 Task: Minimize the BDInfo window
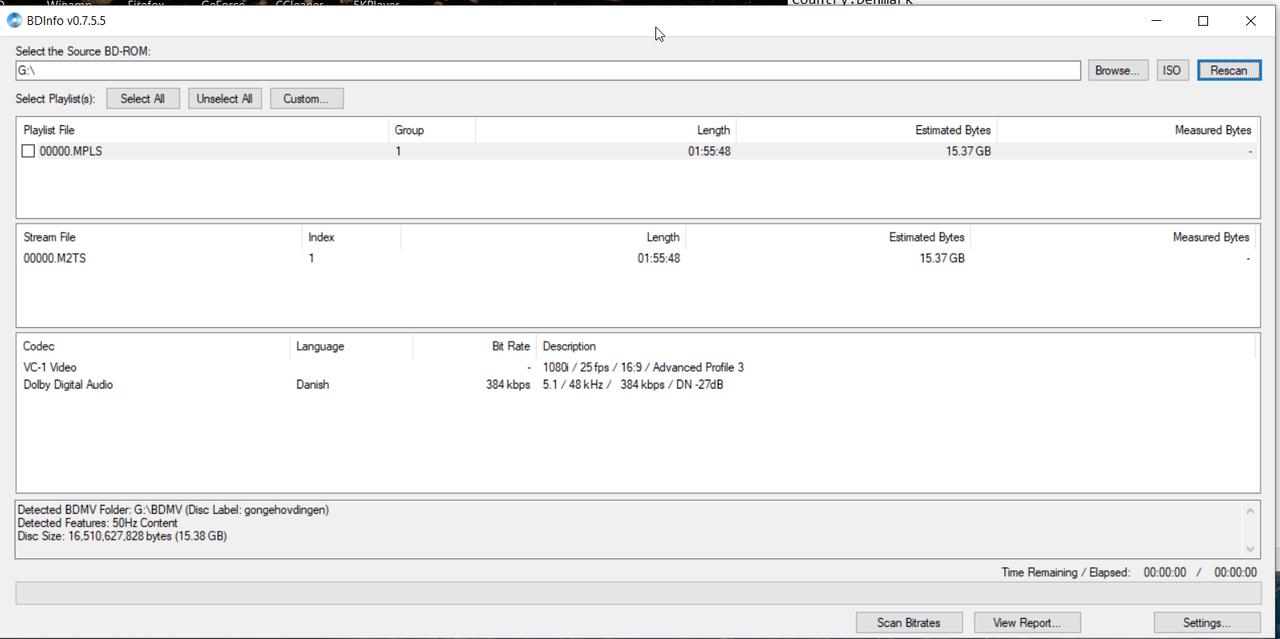[x=1156, y=21]
